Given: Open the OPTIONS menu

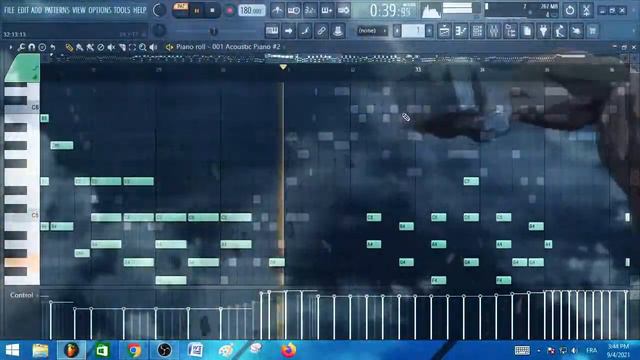Looking at the screenshot, I should tap(100, 10).
